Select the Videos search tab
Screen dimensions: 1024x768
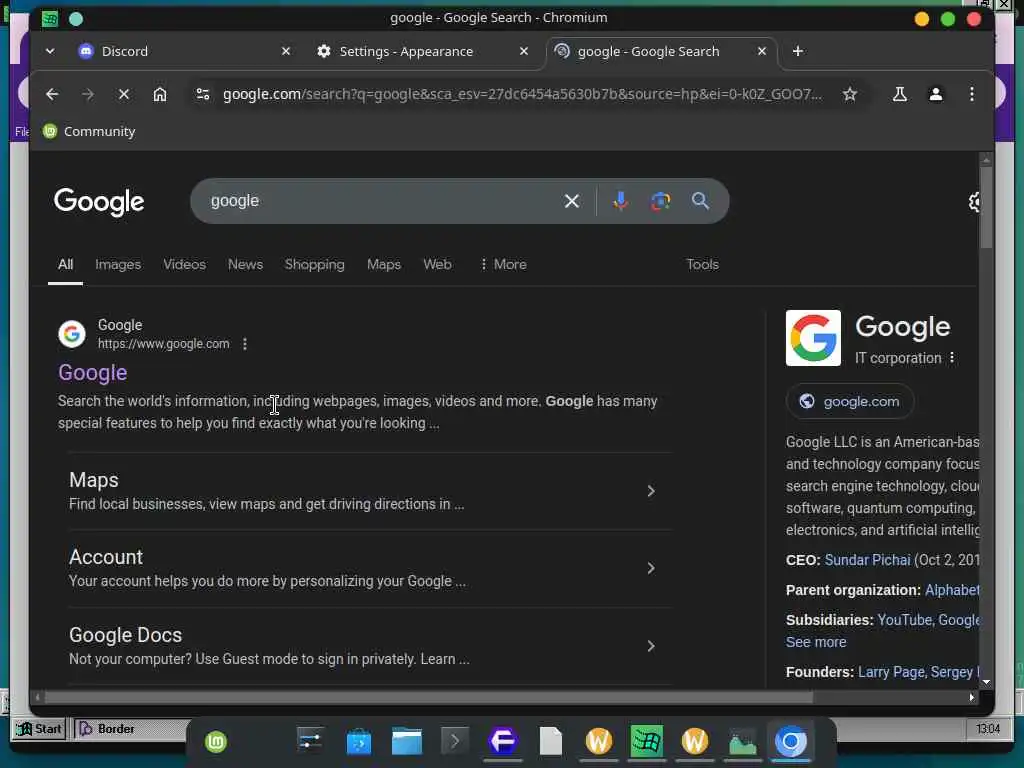coord(184,264)
